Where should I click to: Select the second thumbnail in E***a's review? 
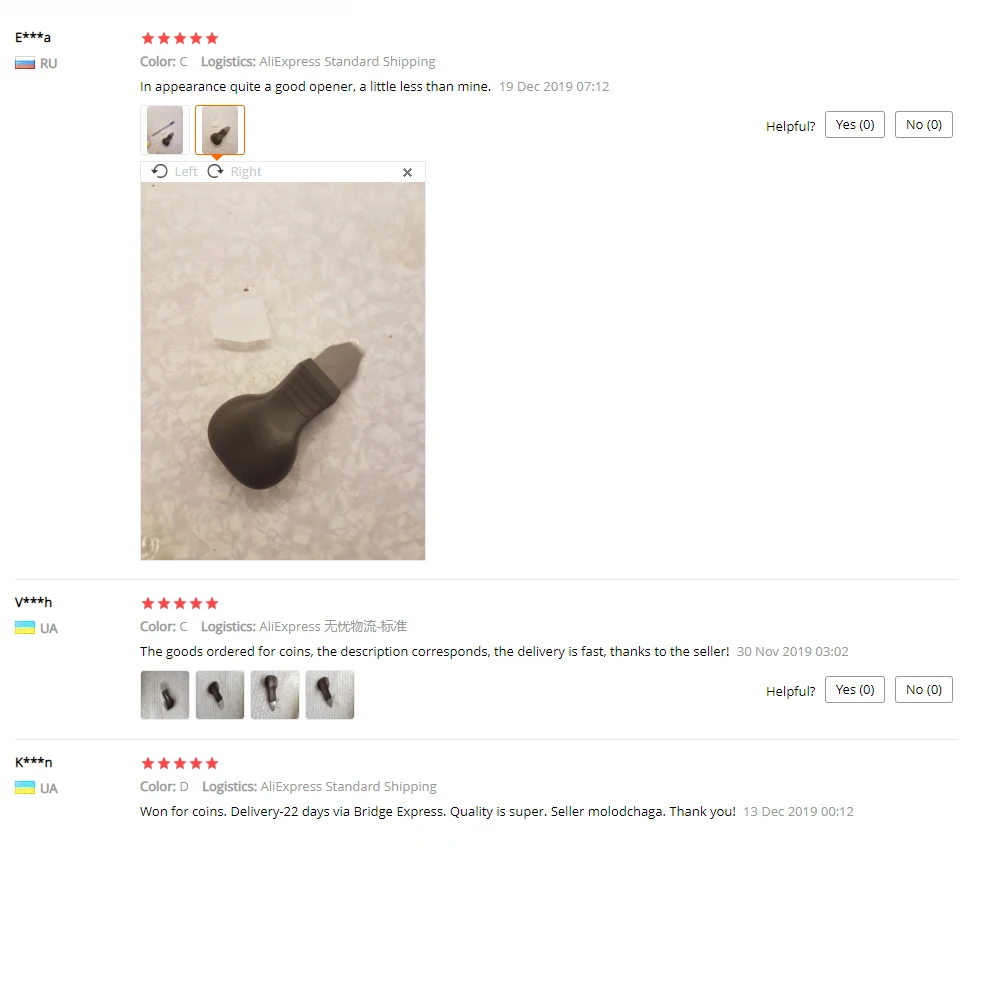pos(220,130)
